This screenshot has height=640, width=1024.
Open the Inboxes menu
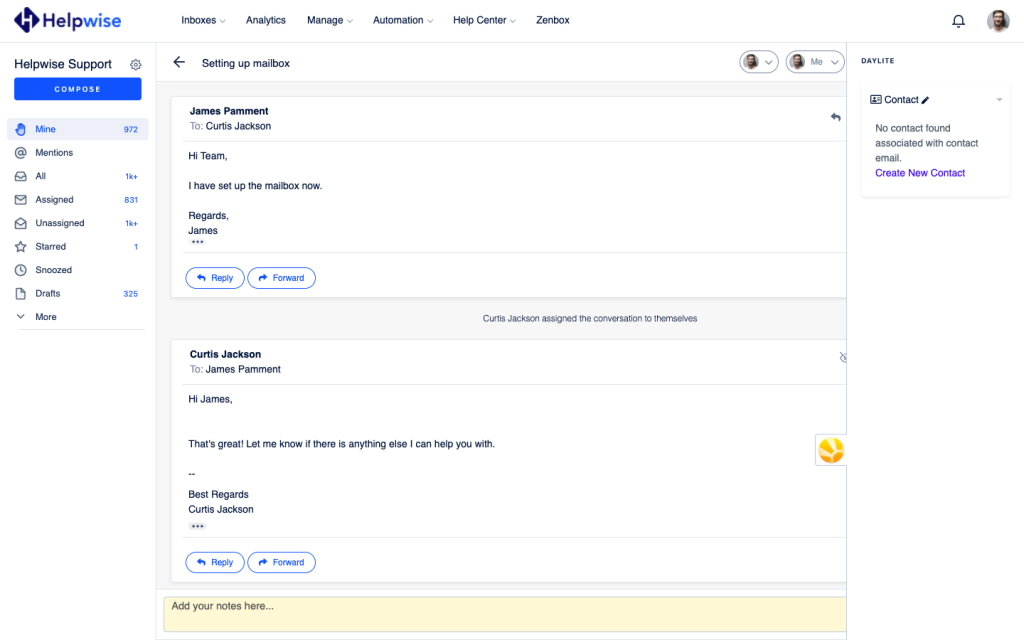203,20
